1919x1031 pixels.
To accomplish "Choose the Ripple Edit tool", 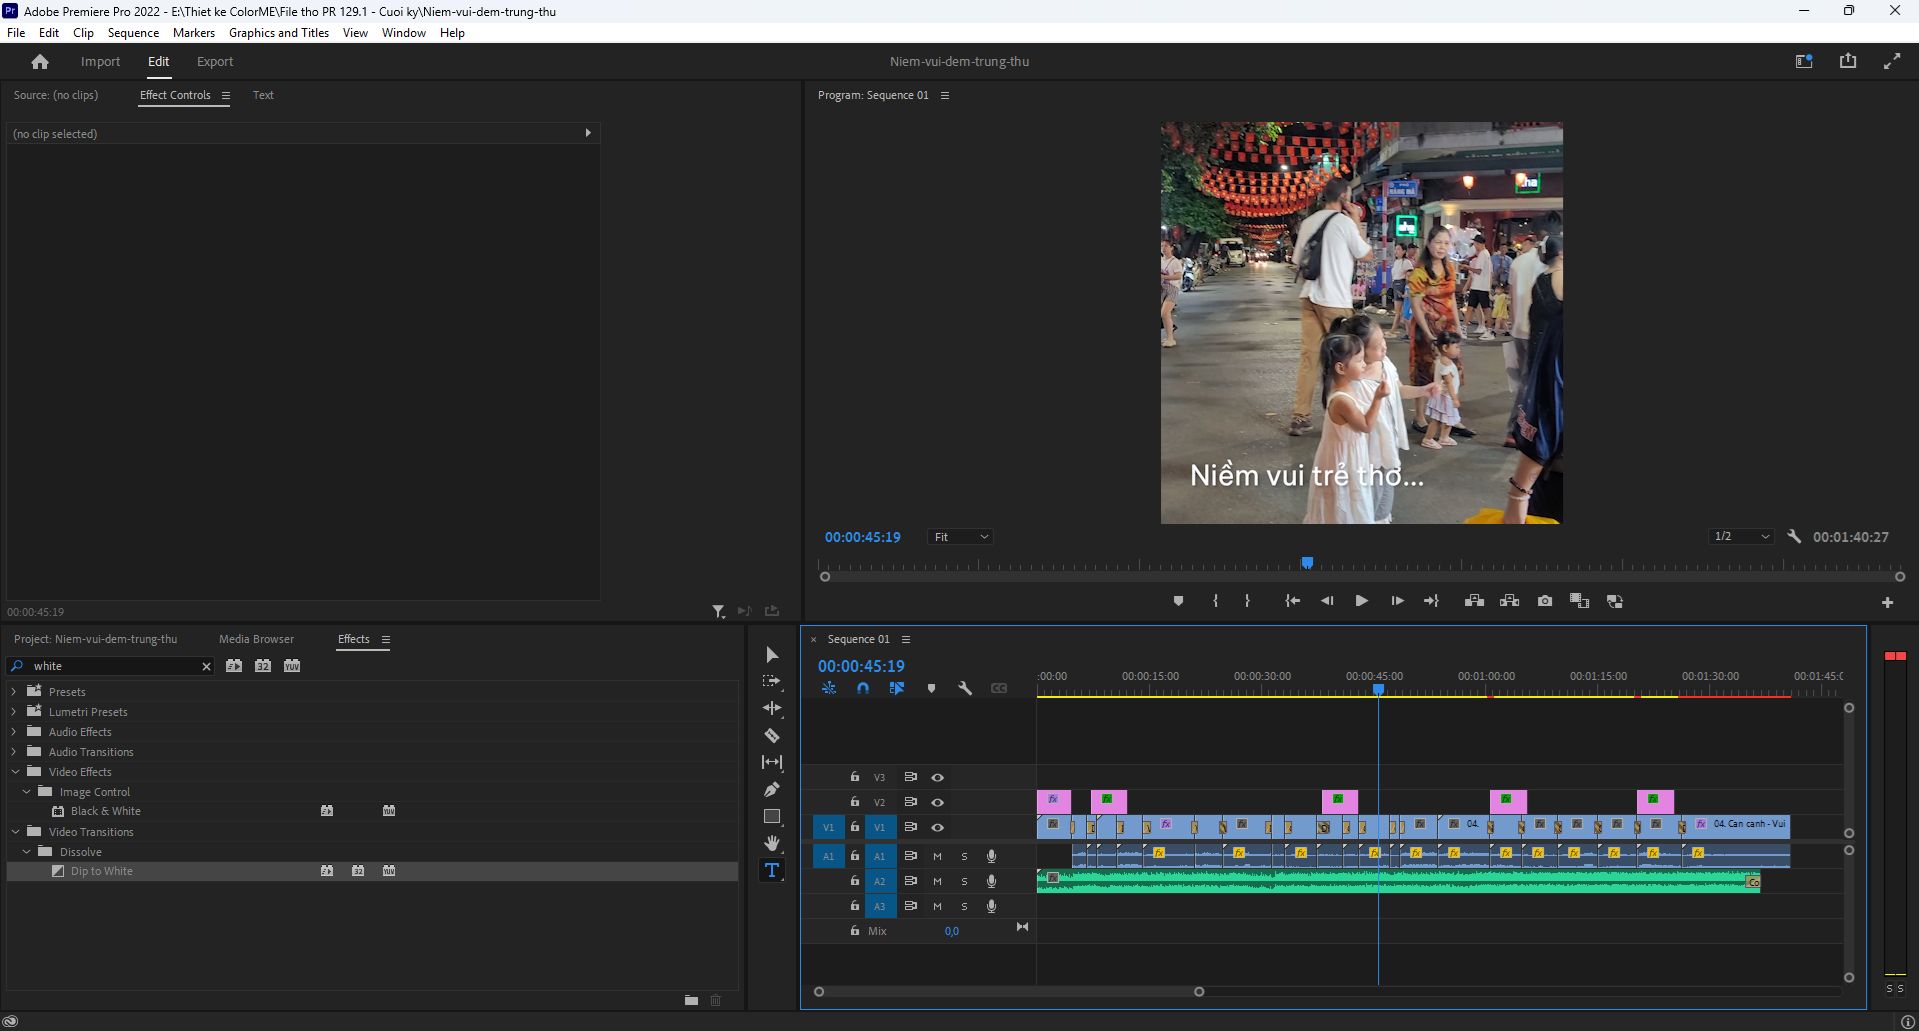I will click(772, 708).
